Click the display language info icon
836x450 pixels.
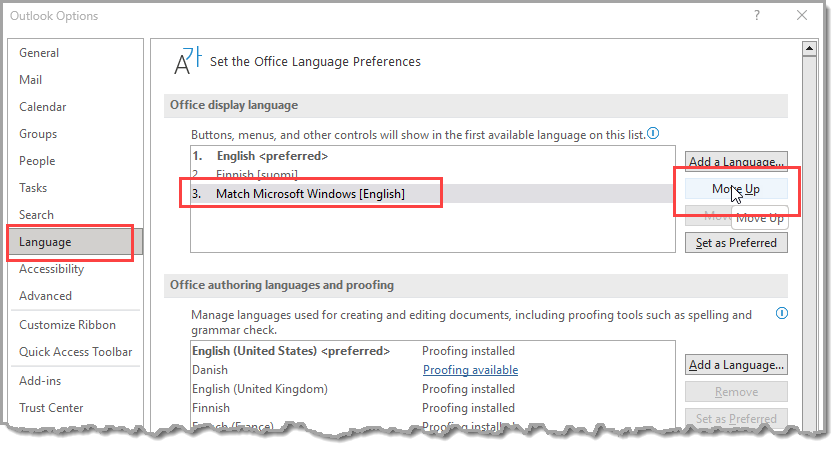653,133
